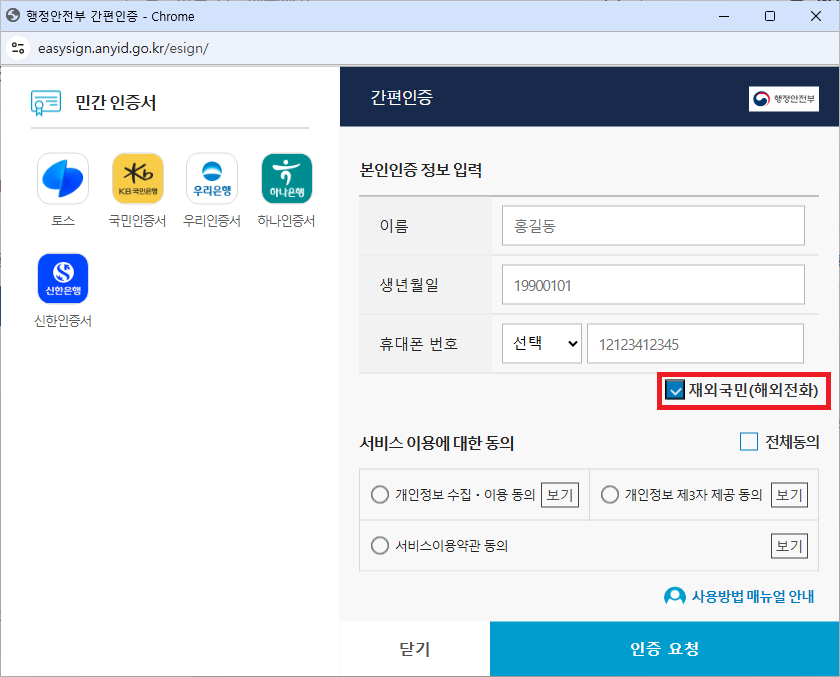Click the site info icon in address bar
Image resolution: width=840 pixels, height=677 pixels.
click(x=18, y=48)
